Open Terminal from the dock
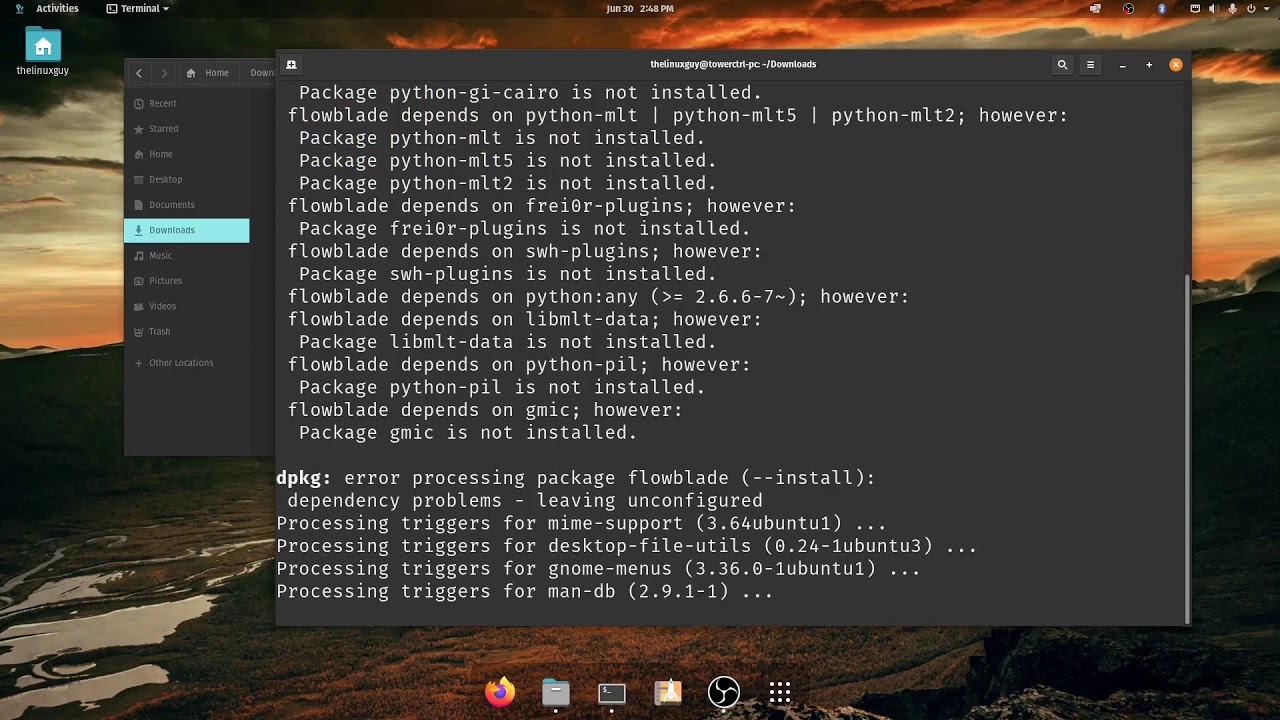 pyautogui.click(x=612, y=692)
